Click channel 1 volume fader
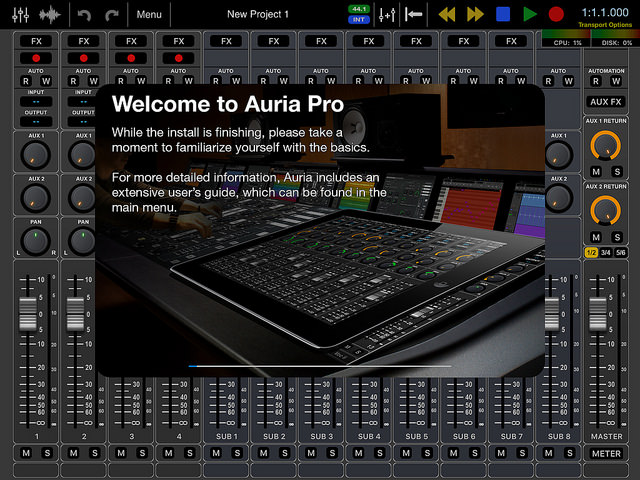The height and width of the screenshot is (480, 640). pos(28,314)
